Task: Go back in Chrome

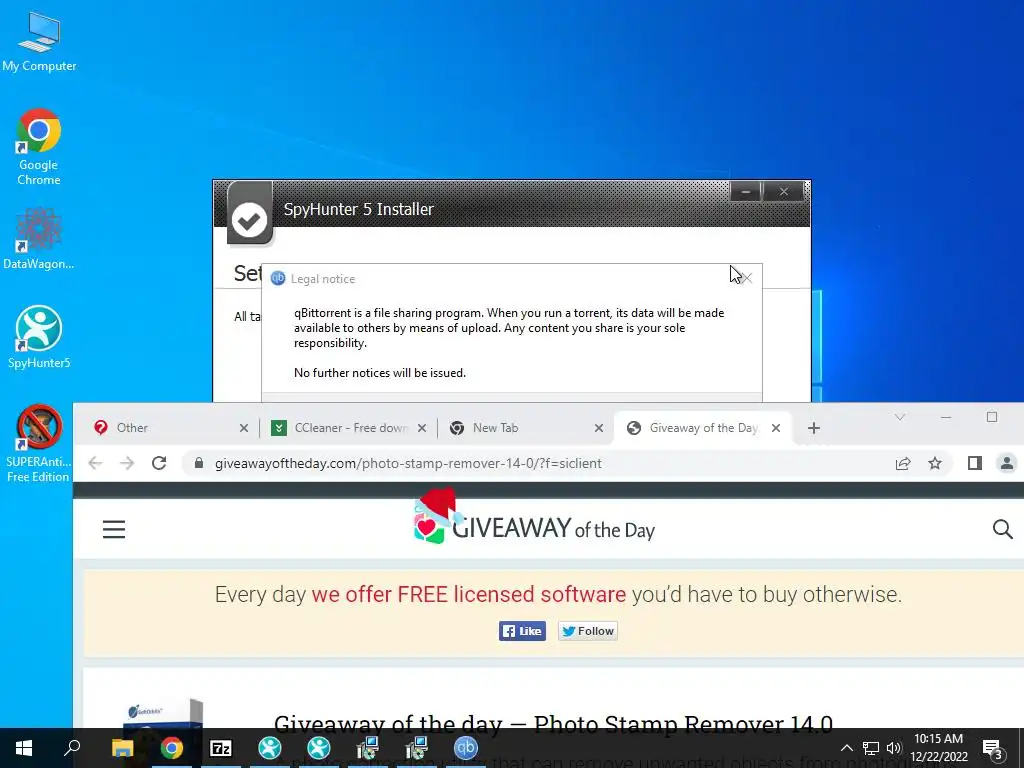Action: coord(95,463)
